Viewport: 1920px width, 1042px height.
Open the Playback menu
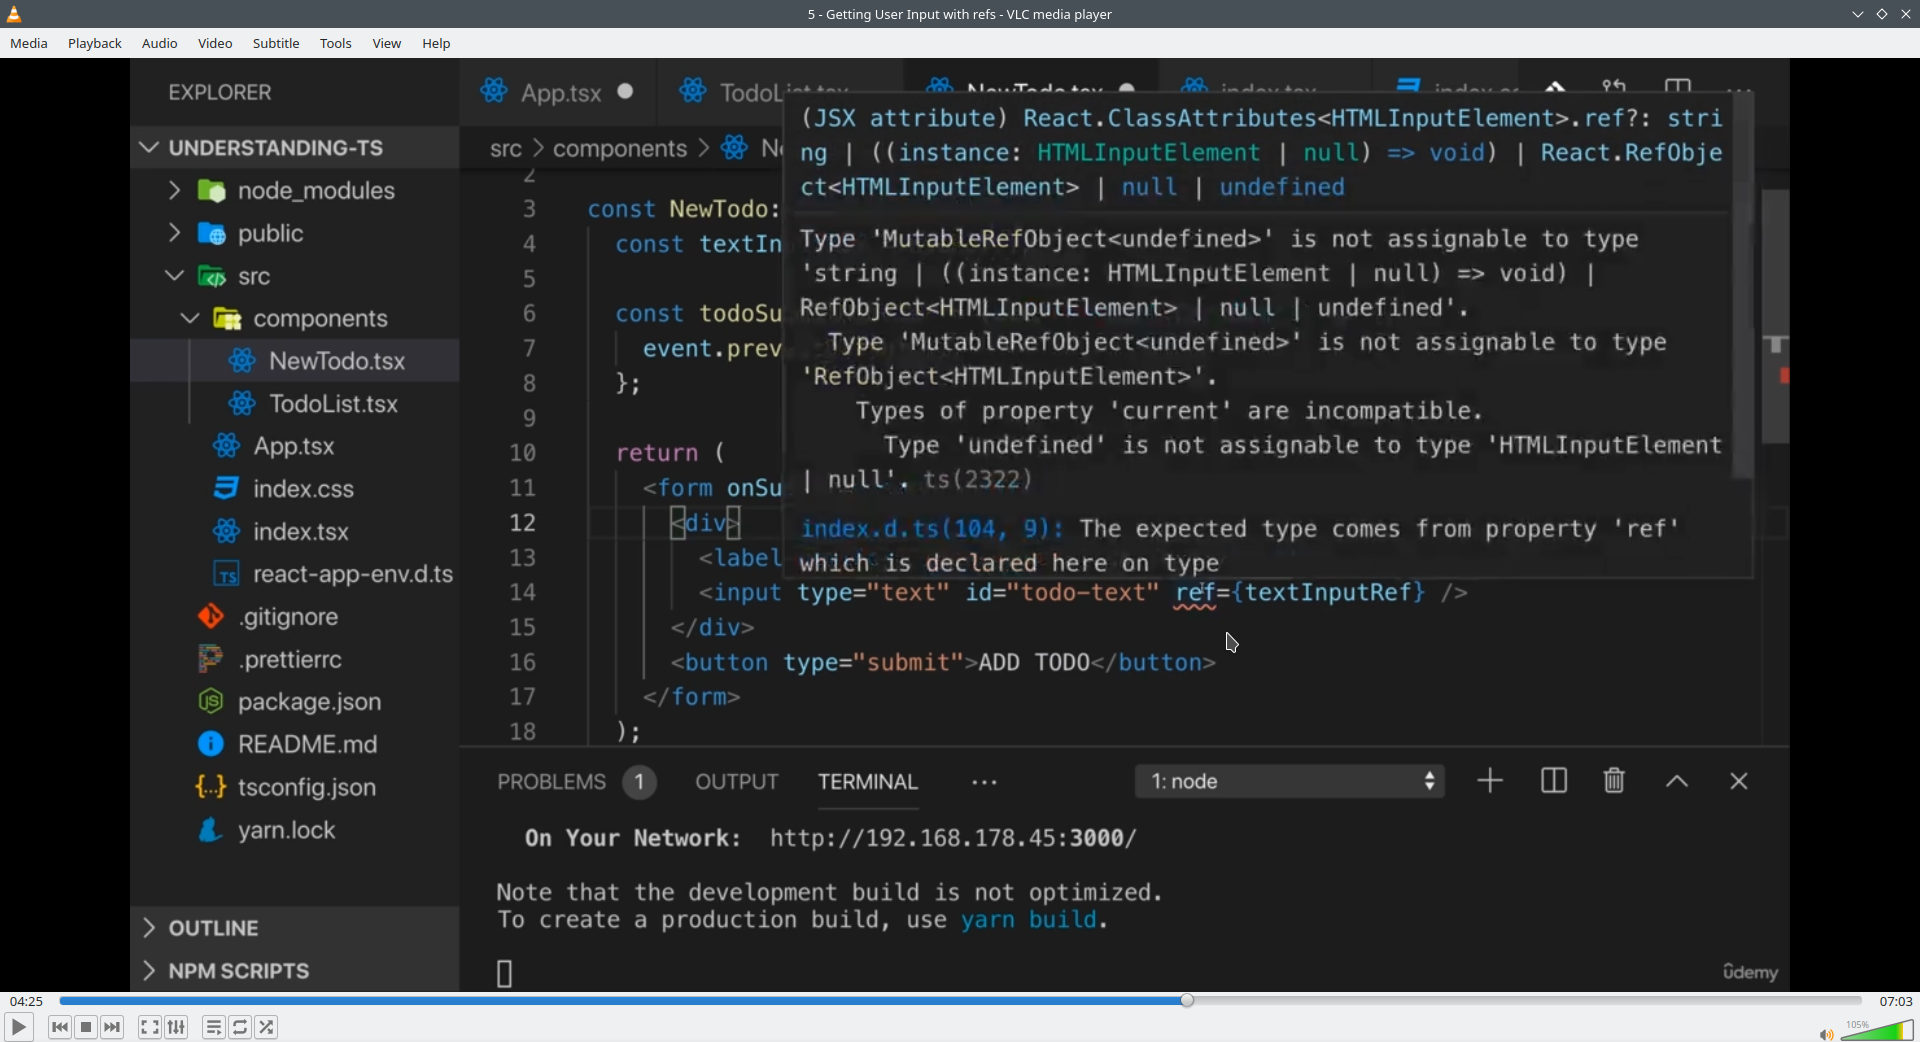(x=95, y=43)
